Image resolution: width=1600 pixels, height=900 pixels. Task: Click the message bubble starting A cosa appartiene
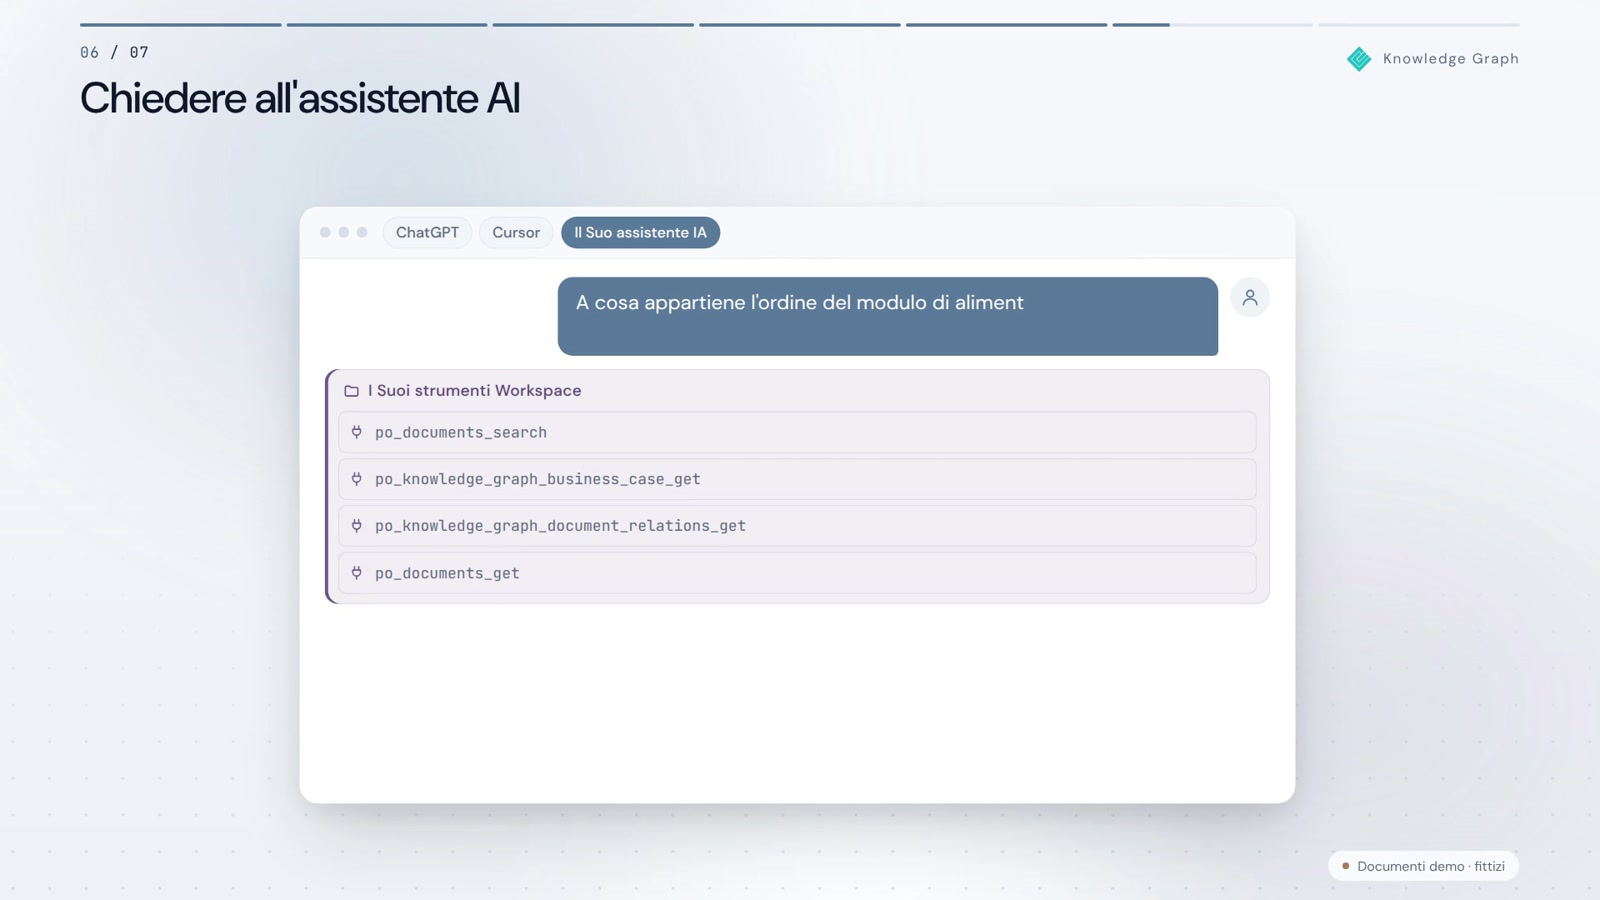888,316
